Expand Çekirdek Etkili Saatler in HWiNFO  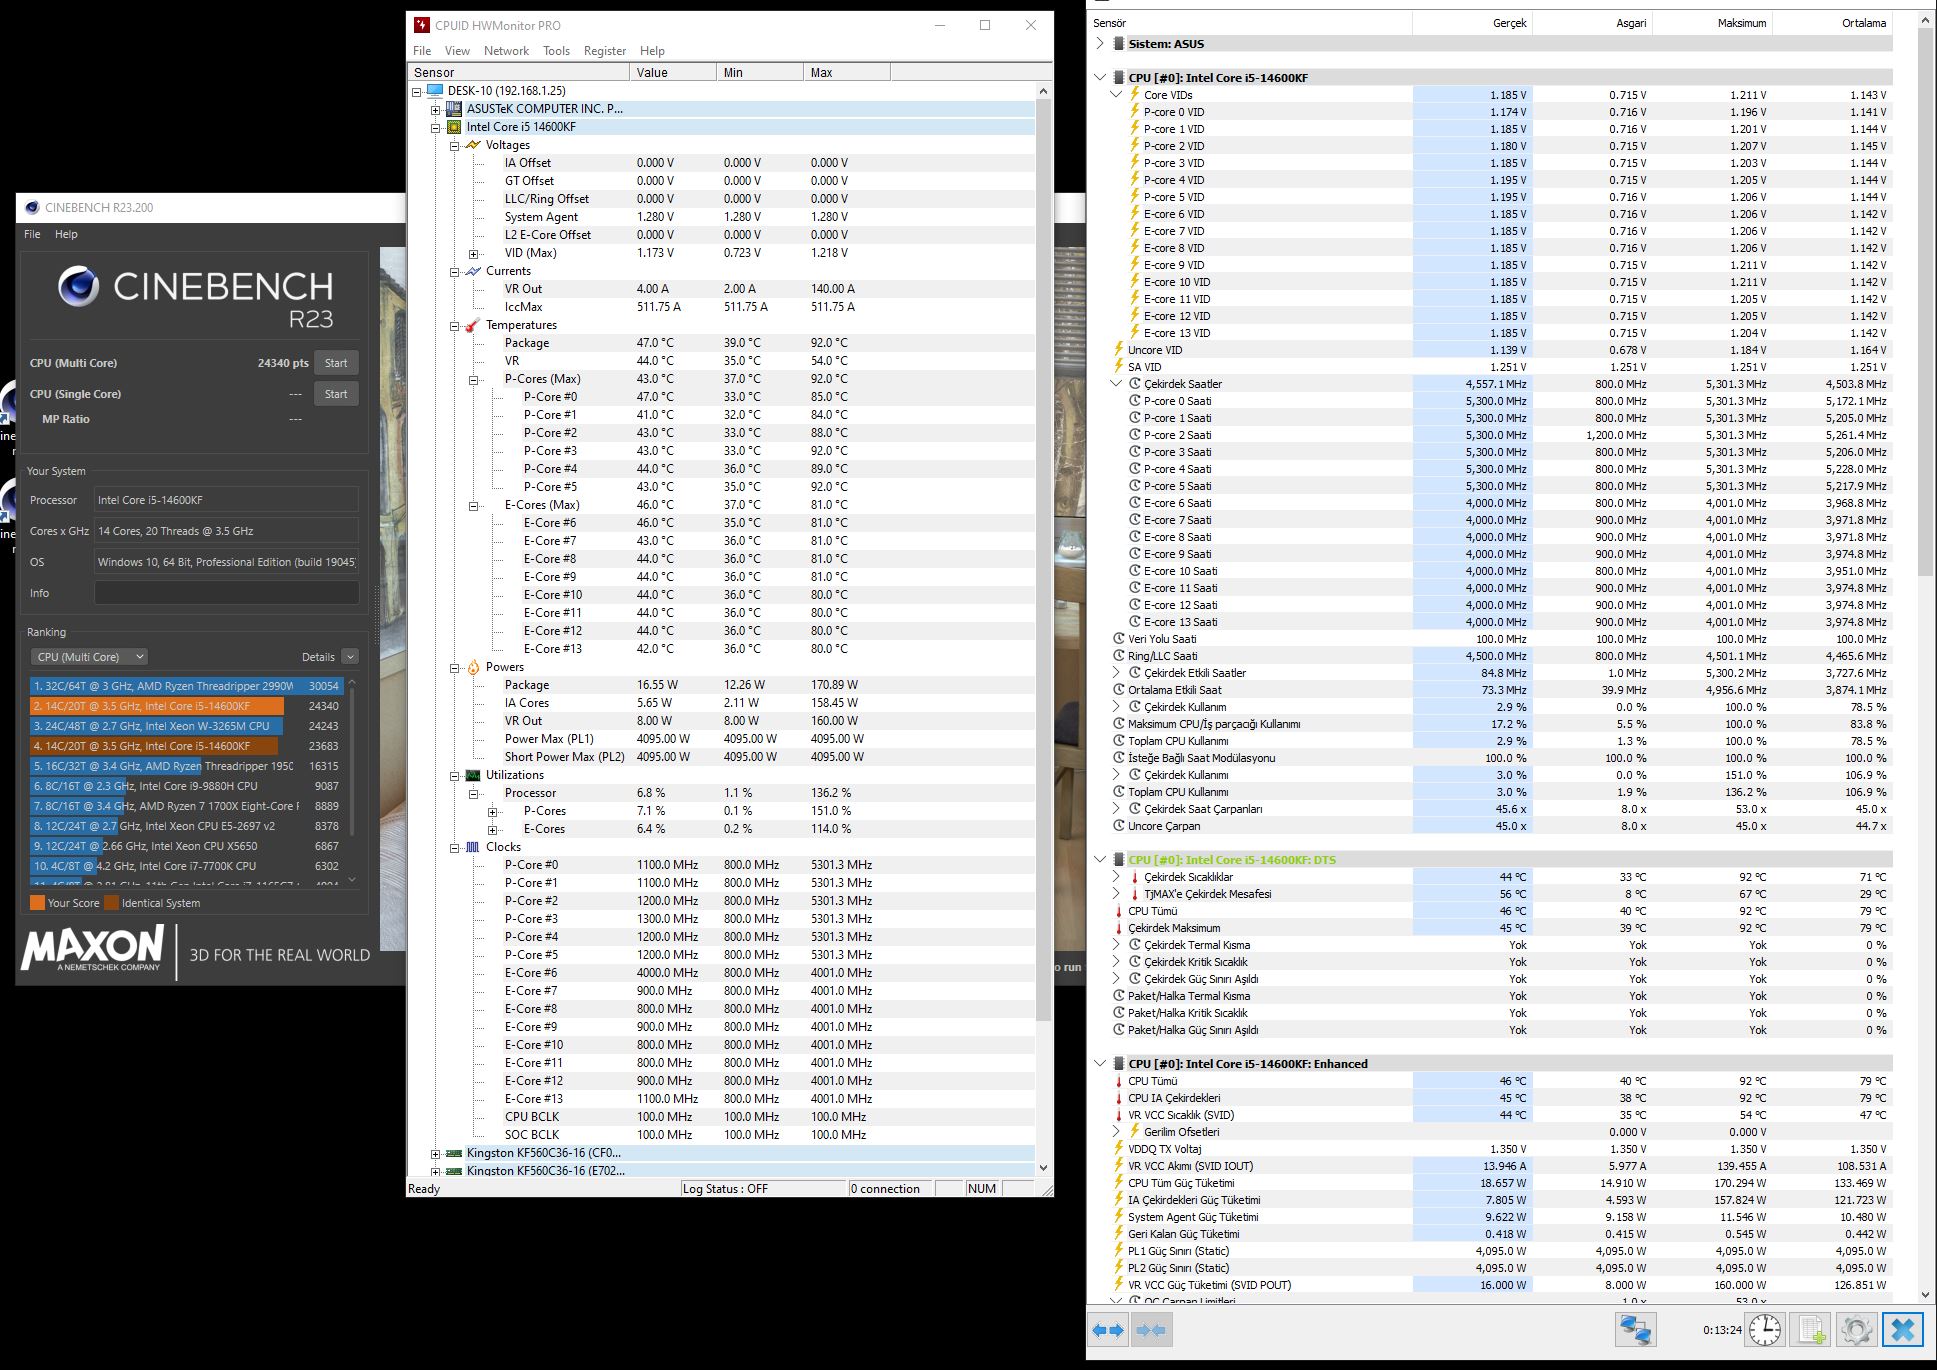pos(1116,673)
